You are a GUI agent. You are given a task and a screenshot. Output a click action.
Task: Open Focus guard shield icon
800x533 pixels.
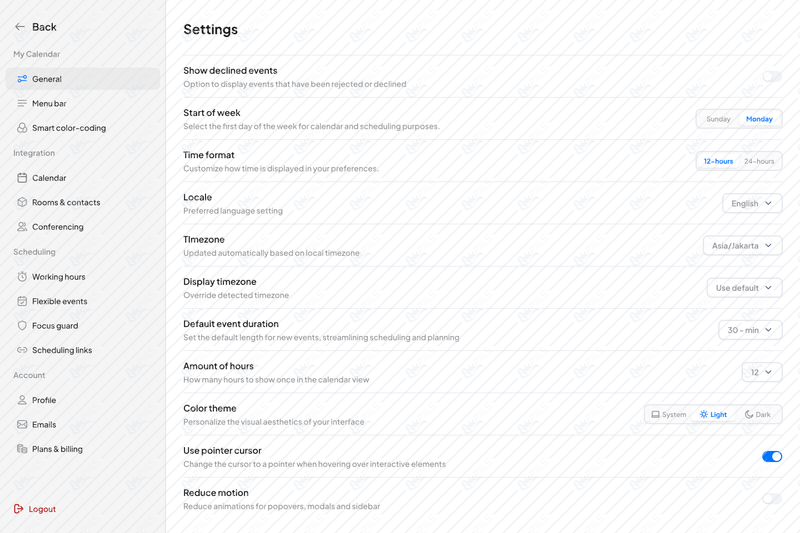tap(22, 326)
